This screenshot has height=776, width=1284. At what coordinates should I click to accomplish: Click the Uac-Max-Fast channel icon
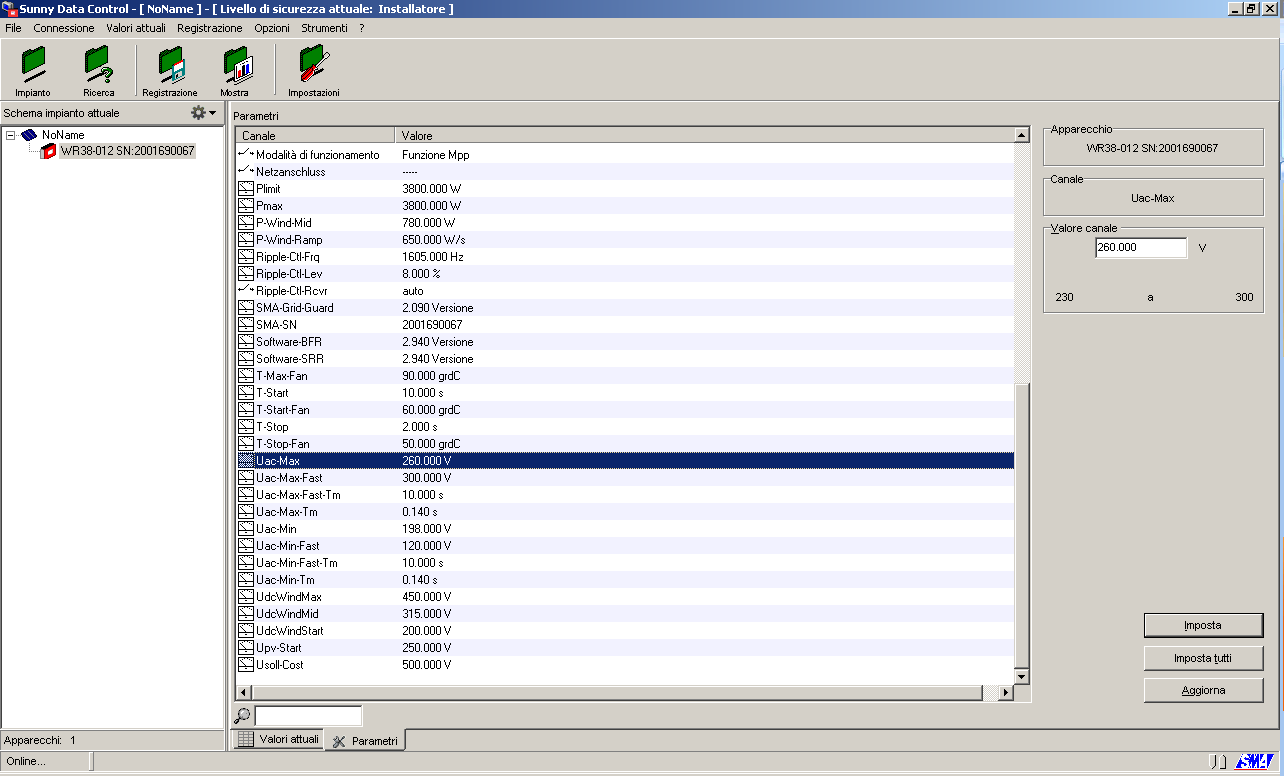click(x=246, y=478)
